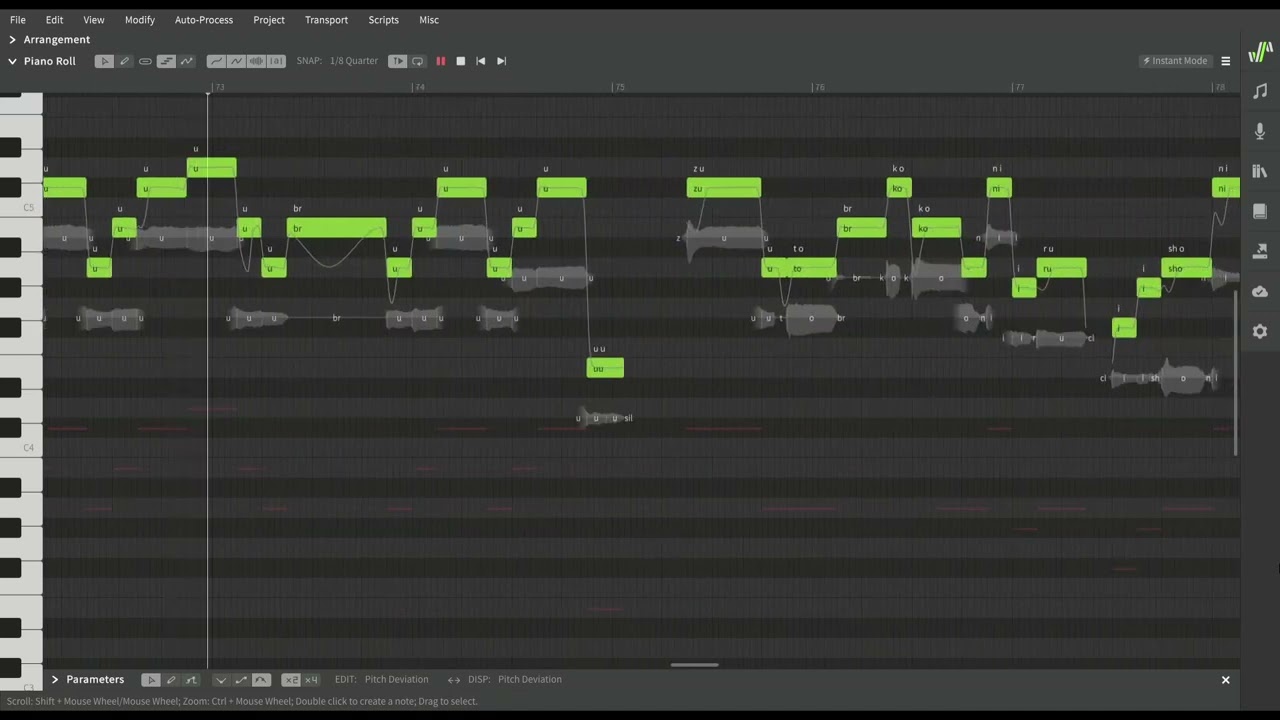
Task: Toggle loop playback button
Action: pos(417,61)
